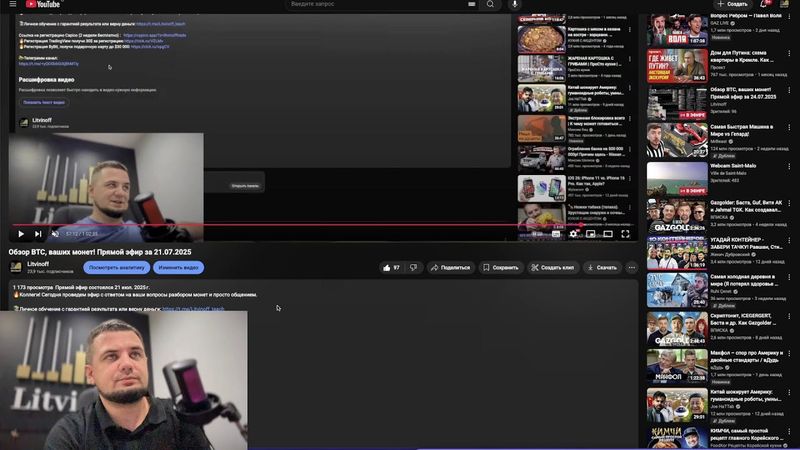Play the video in the player
The width and height of the screenshot is (800, 450).
pos(21,234)
